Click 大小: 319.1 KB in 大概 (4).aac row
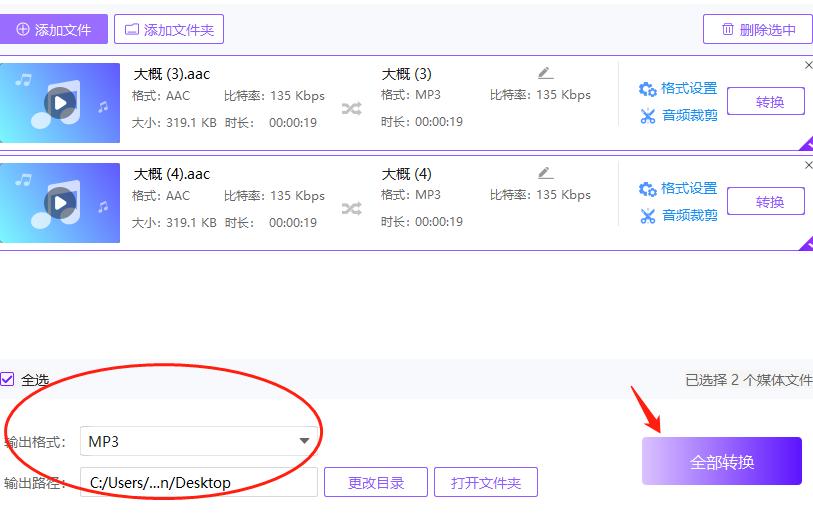Screen dimensions: 813x519 click(x=174, y=223)
